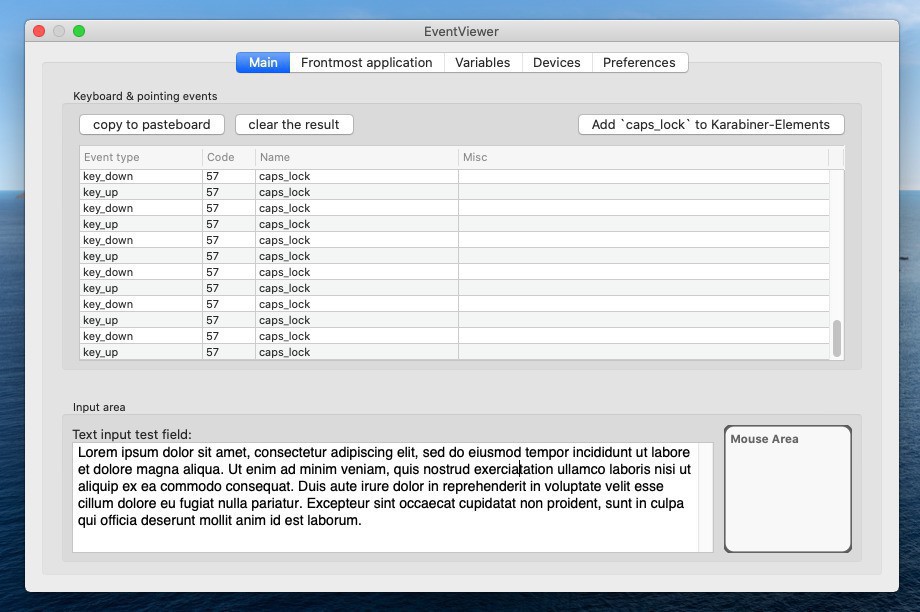Click the copy to pasteboard button
This screenshot has height=612, width=920.
[x=152, y=125]
